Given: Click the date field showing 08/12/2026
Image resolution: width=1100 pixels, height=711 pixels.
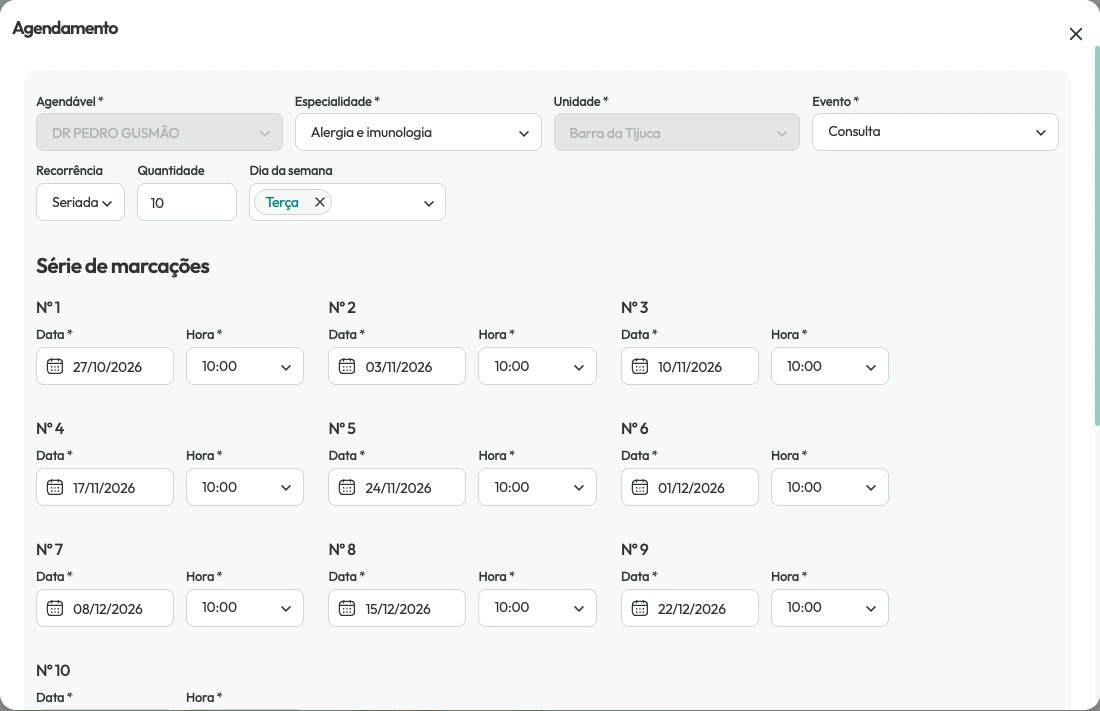Looking at the screenshot, I should point(105,608).
